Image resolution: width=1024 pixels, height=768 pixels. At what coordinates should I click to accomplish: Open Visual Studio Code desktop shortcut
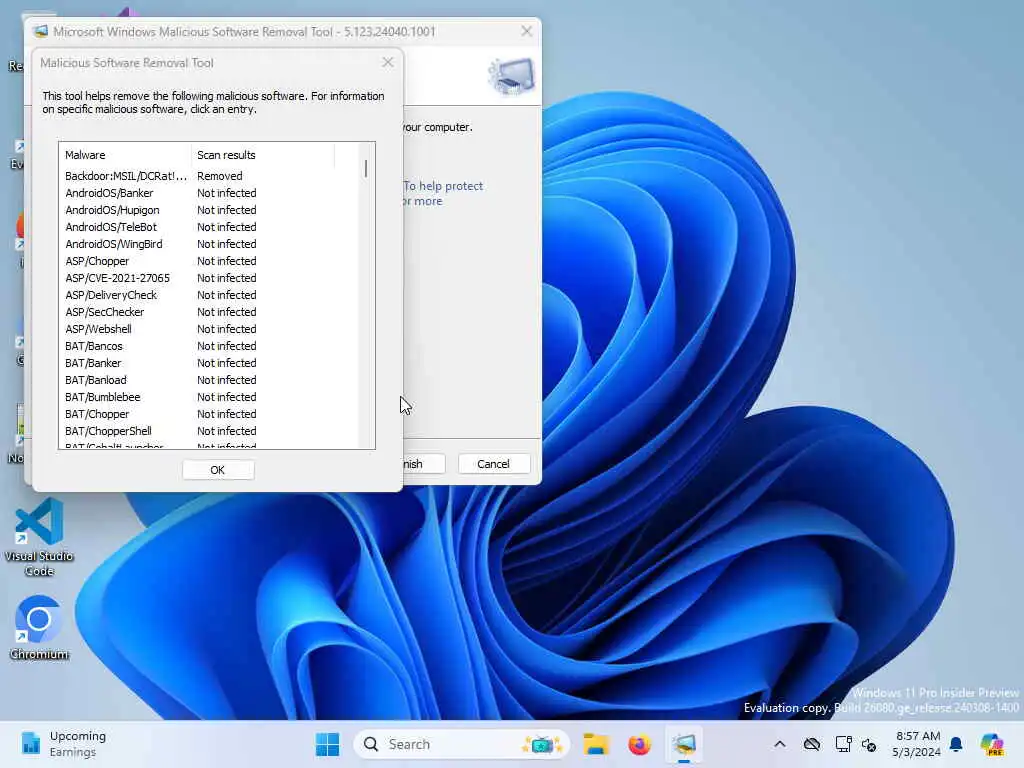39,537
